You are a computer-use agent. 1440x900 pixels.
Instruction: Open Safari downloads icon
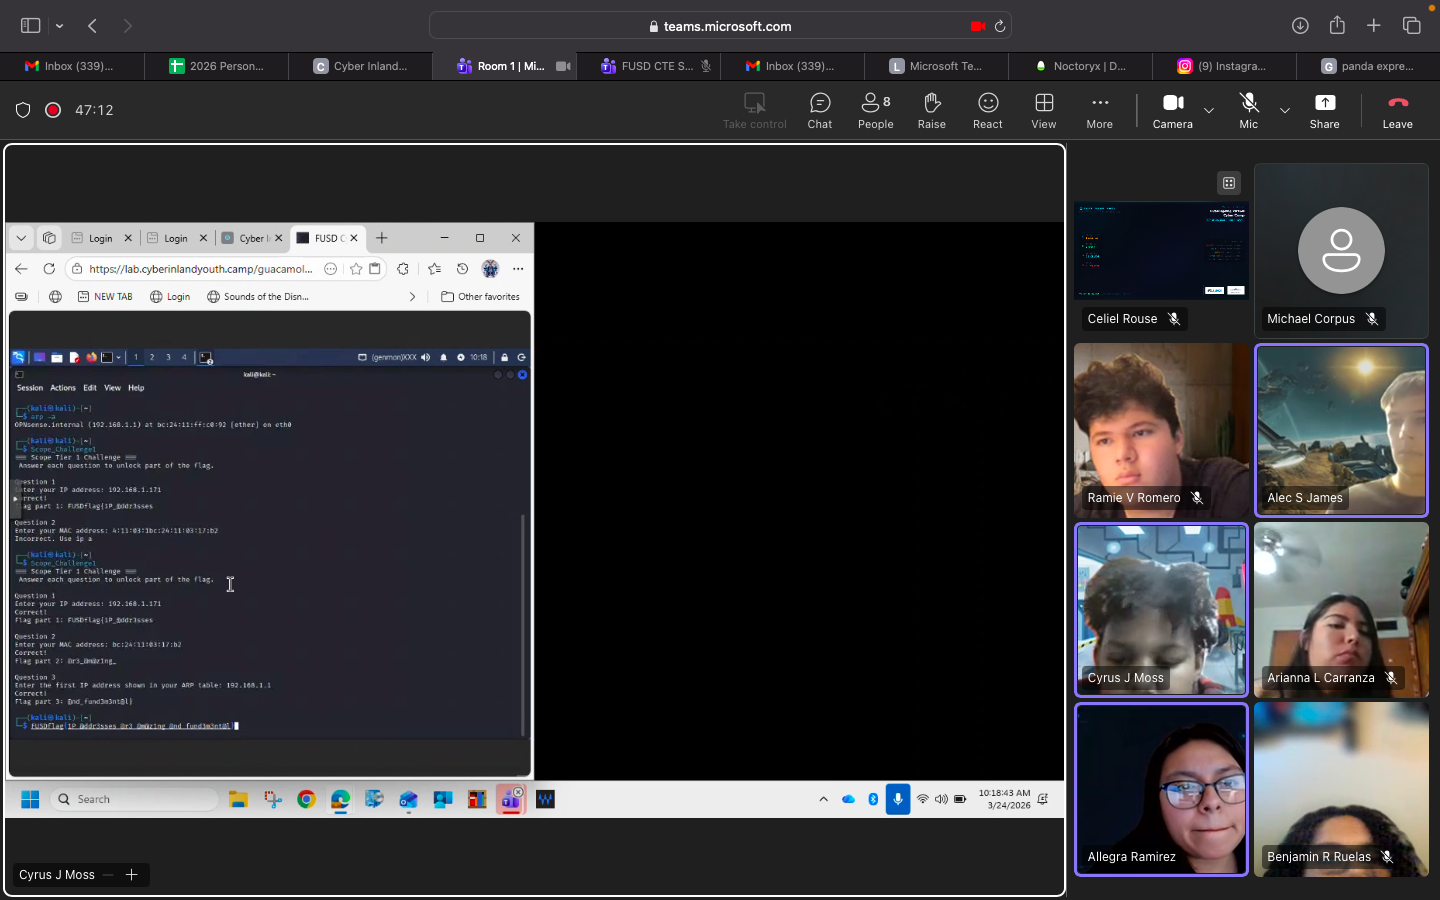tap(1300, 26)
